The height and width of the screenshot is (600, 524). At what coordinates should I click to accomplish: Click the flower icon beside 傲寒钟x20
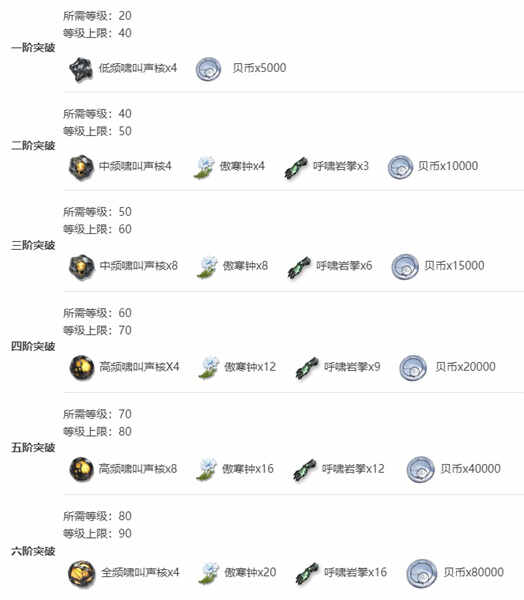pos(209,573)
